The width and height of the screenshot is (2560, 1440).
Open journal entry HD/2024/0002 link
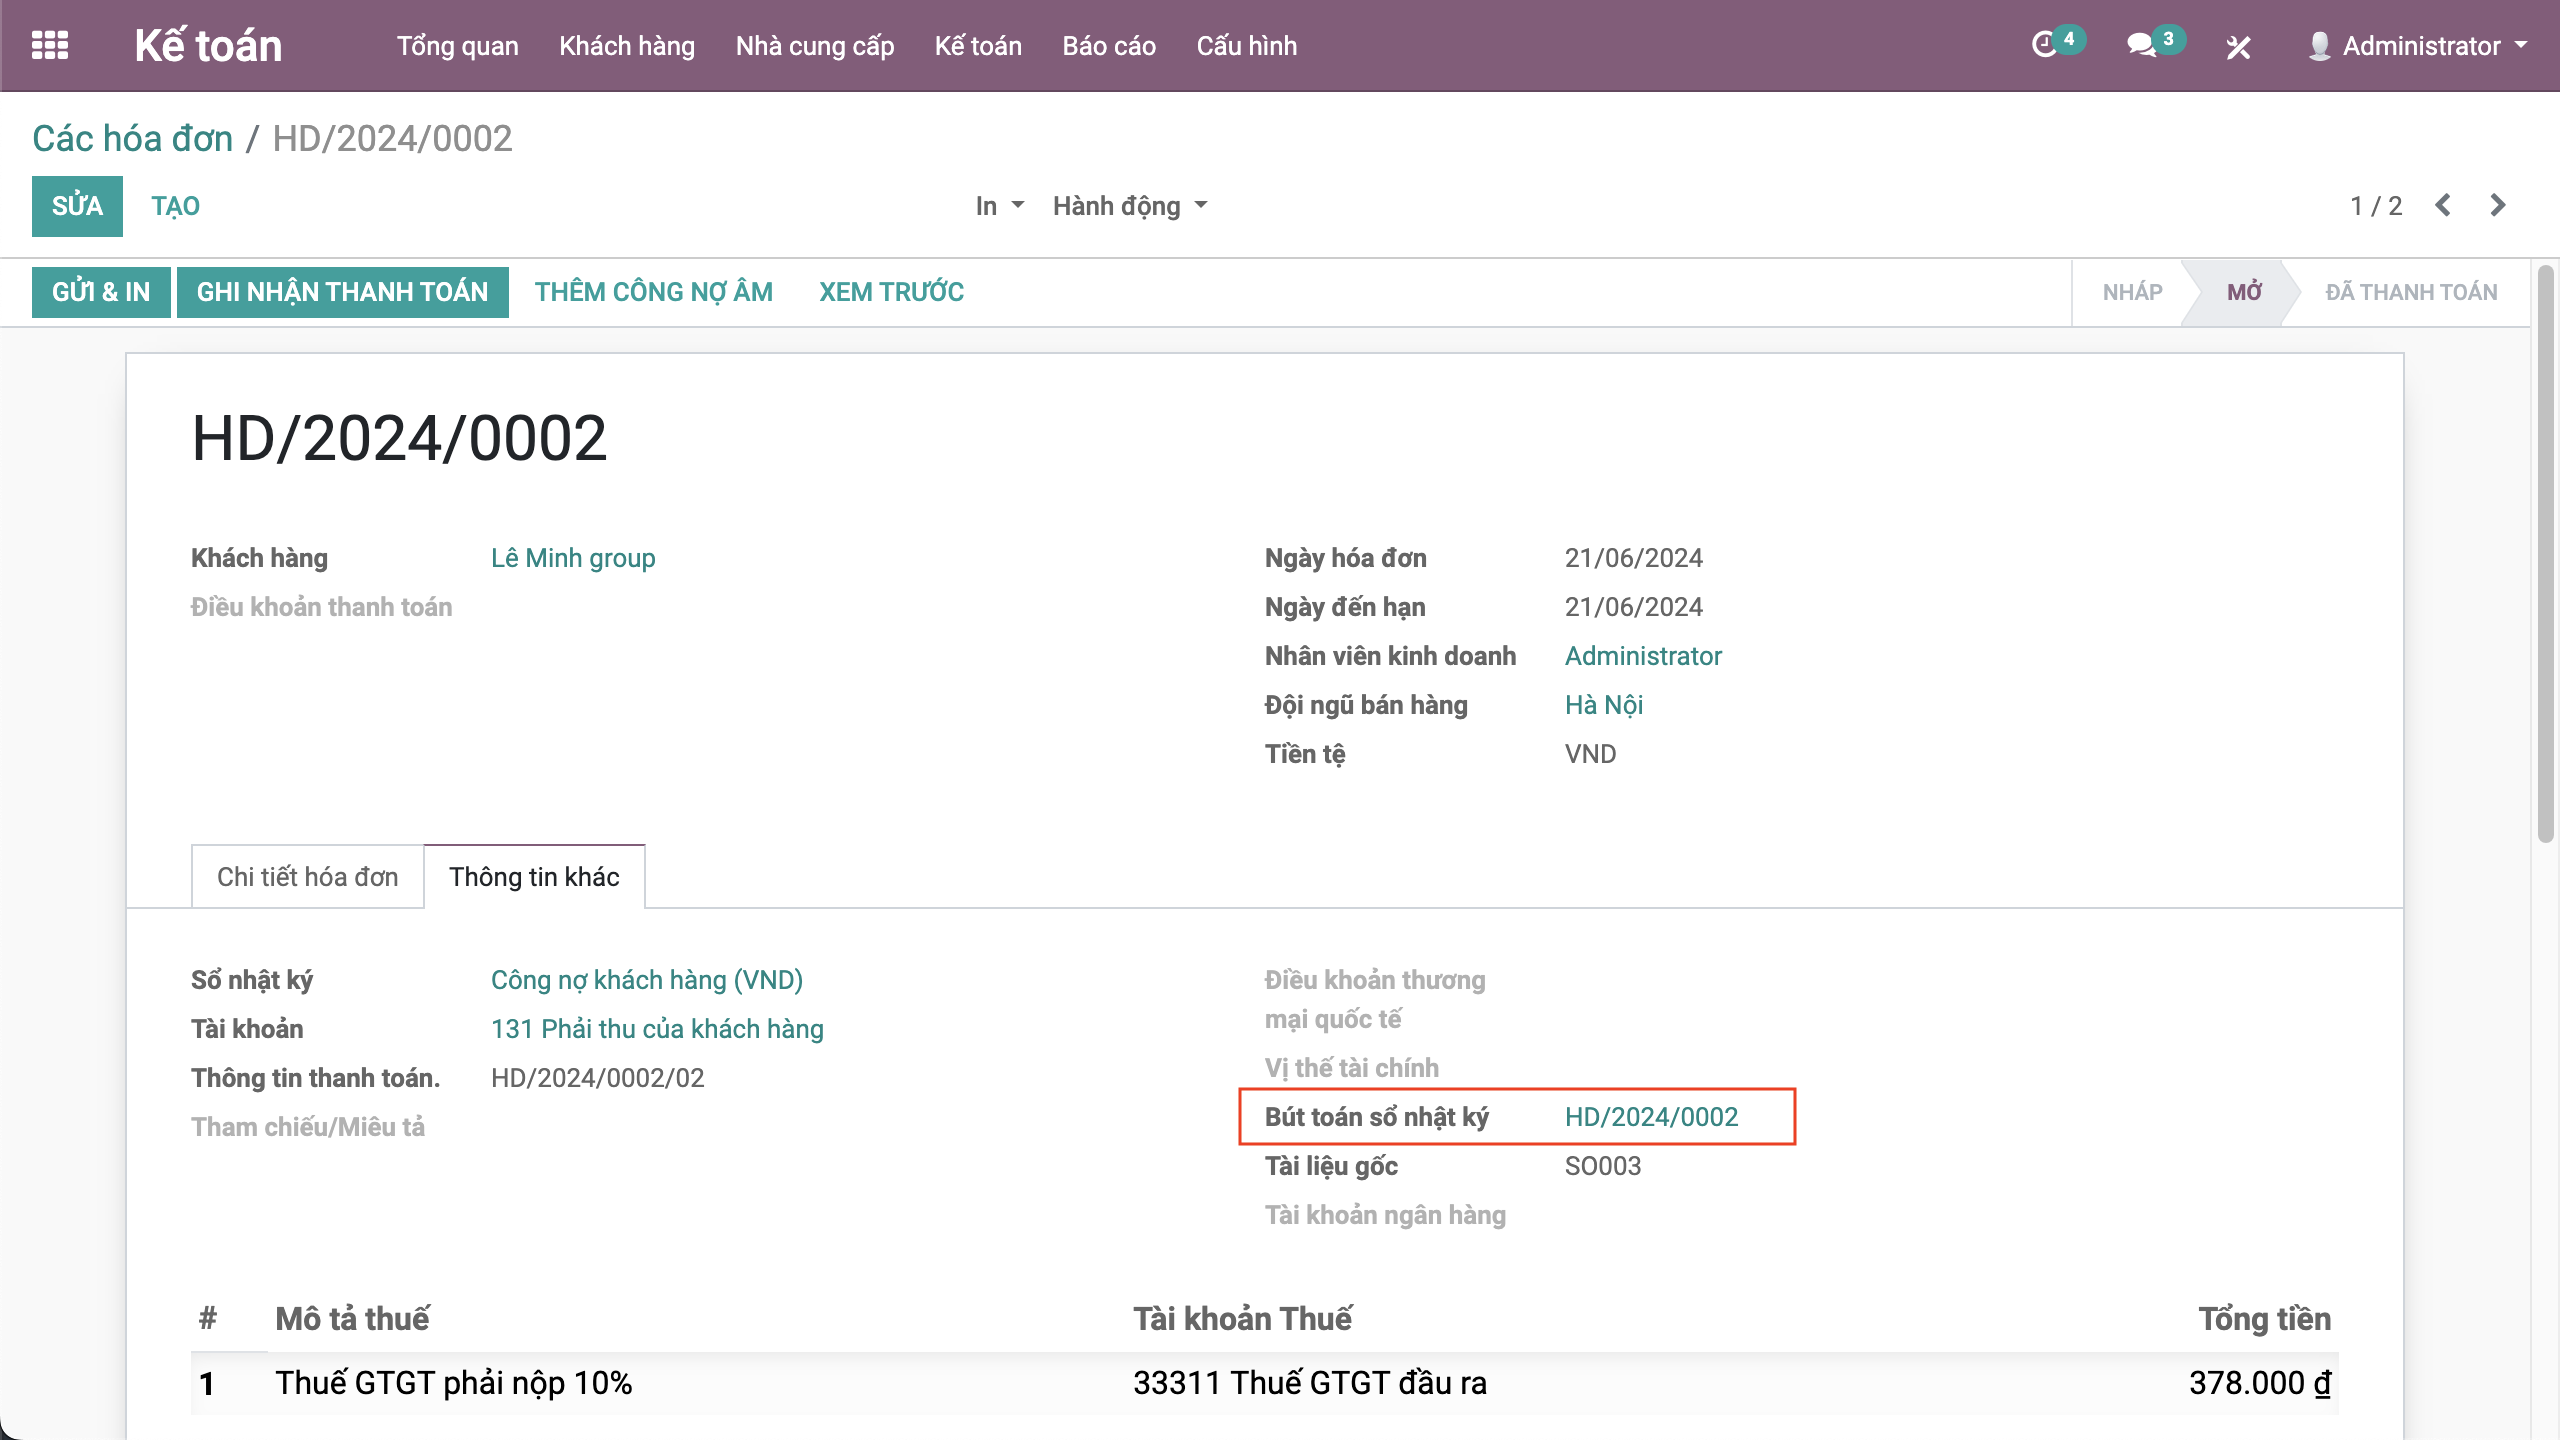coord(1651,1117)
